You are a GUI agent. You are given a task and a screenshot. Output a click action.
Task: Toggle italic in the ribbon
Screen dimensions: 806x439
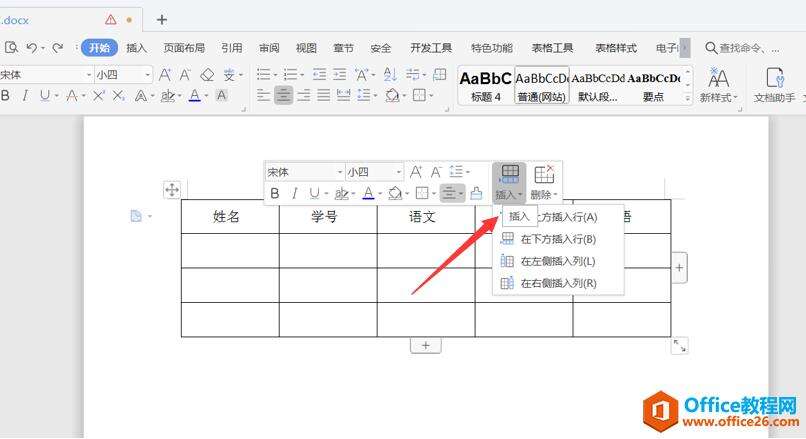[x=25, y=96]
